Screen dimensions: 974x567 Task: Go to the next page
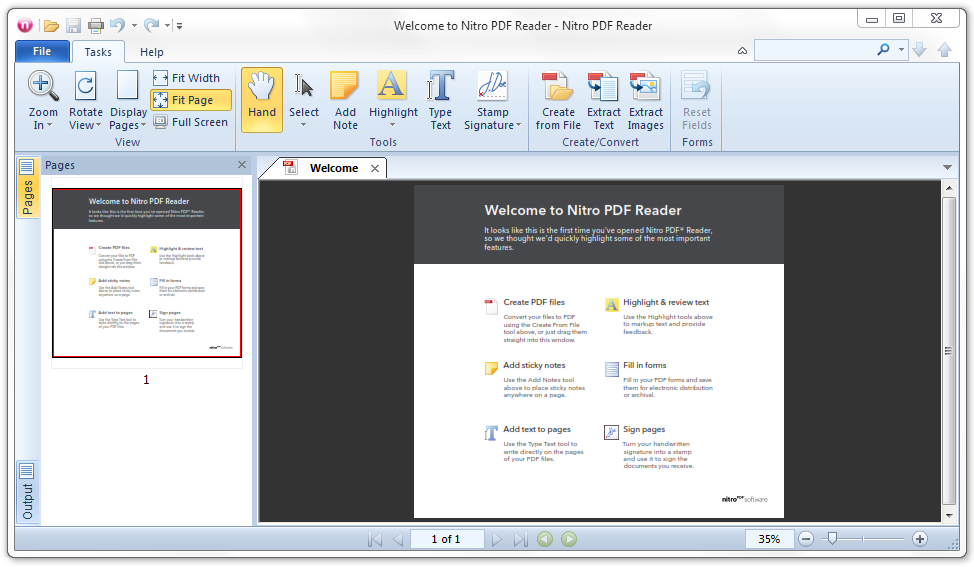(496, 539)
